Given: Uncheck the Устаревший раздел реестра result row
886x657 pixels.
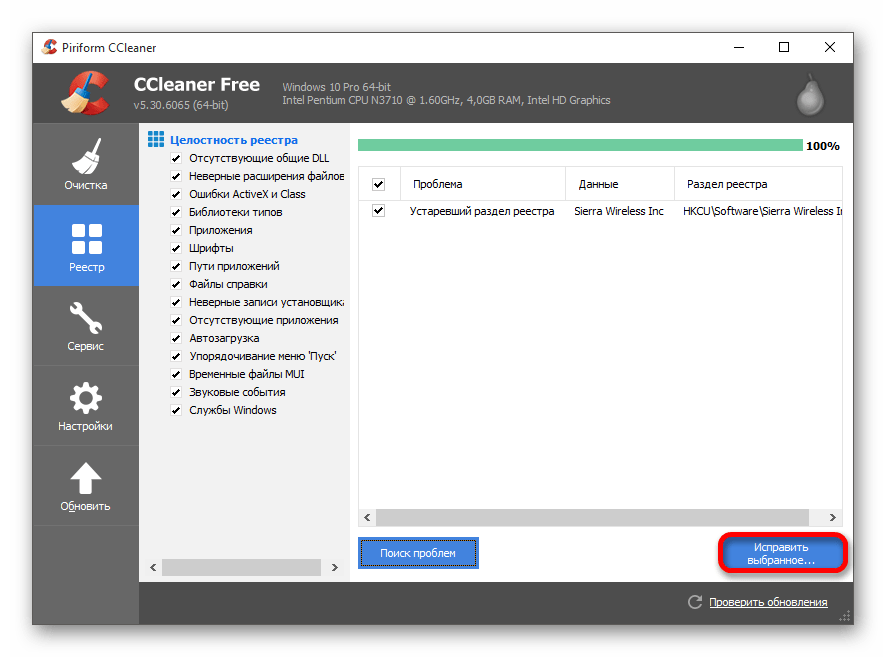Looking at the screenshot, I should [x=378, y=211].
